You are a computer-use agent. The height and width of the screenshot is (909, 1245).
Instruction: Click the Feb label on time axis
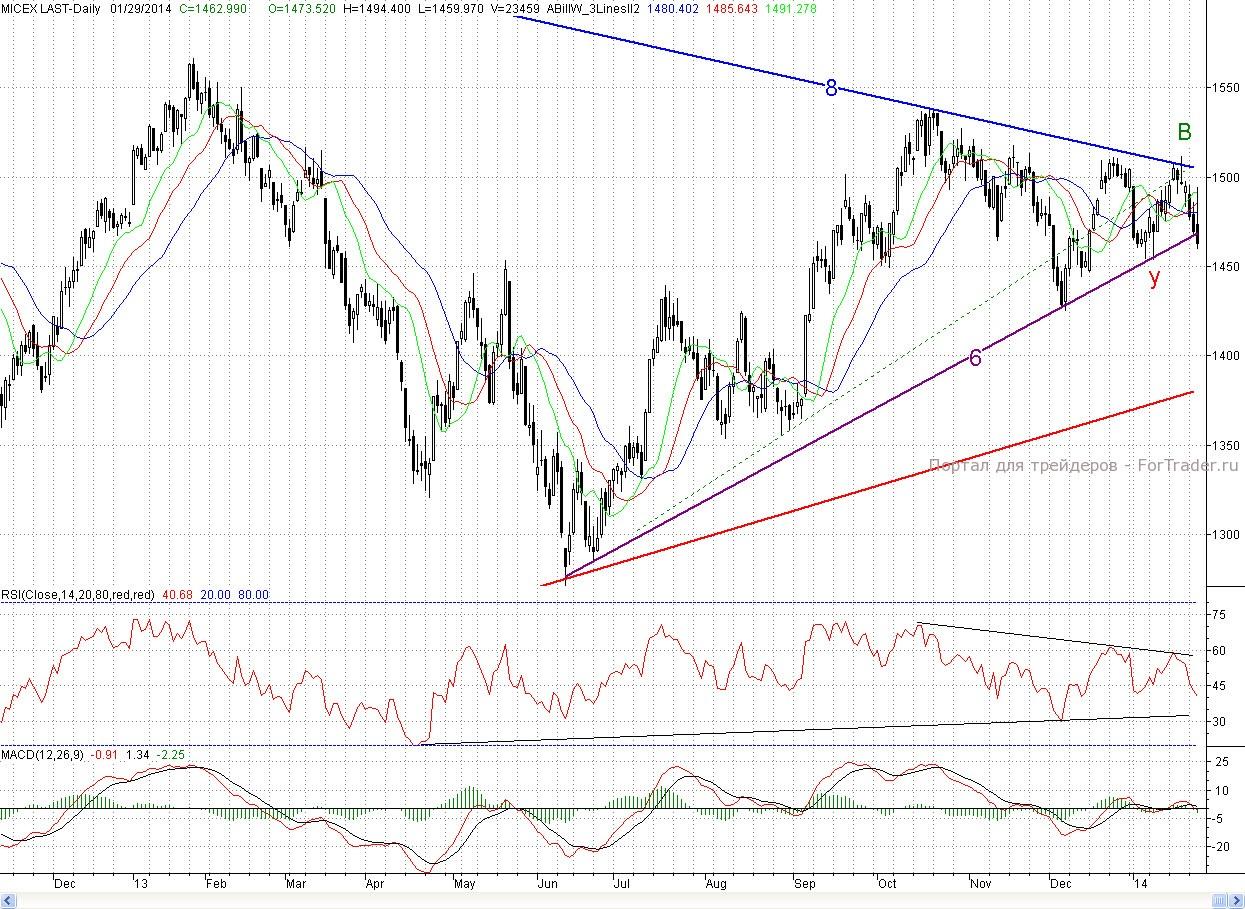[216, 884]
